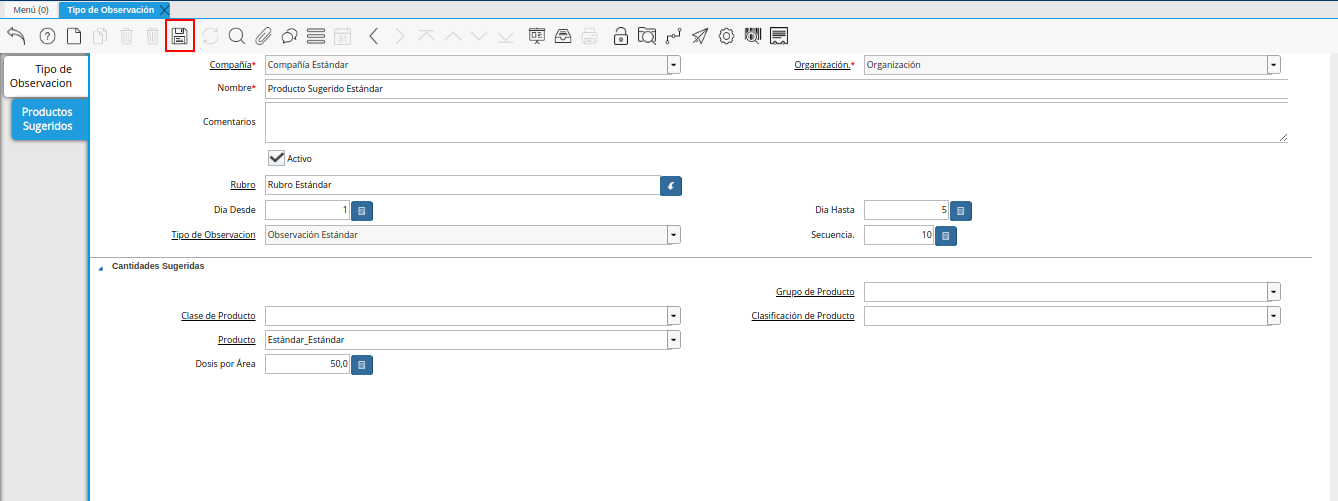Open the magnifier Find record icon

(237, 37)
